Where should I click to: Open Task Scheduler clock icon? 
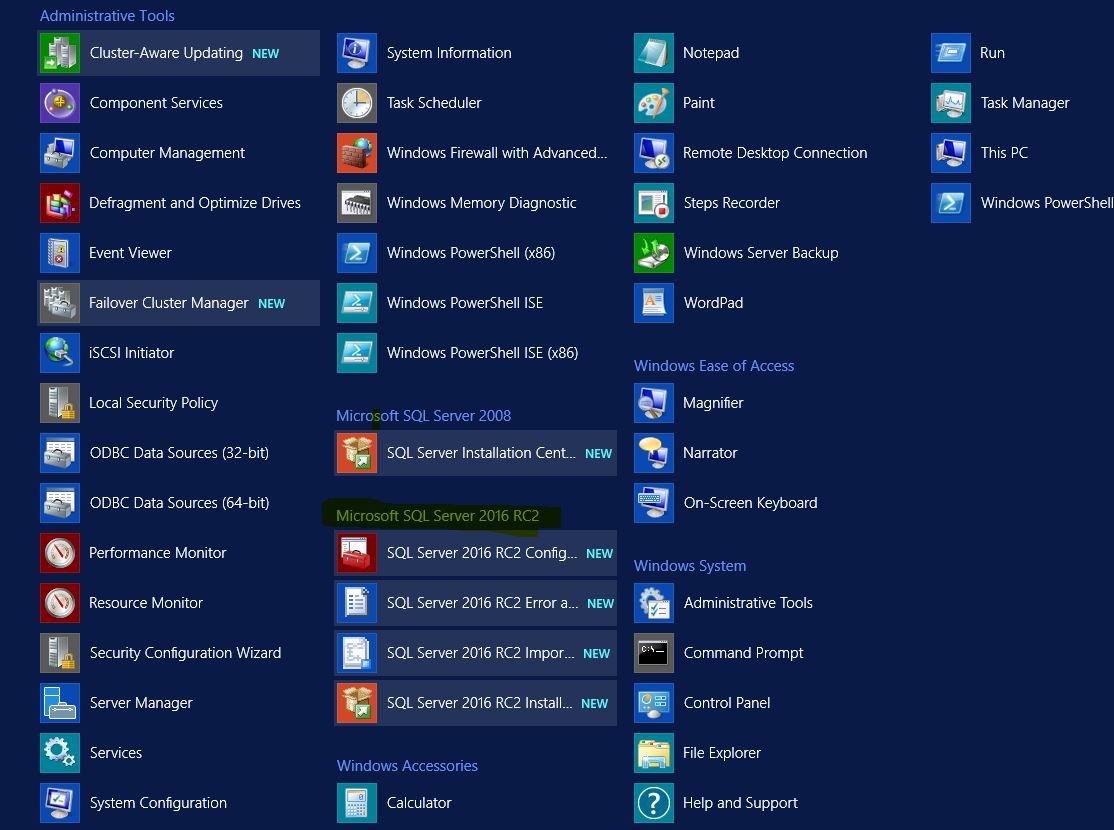point(357,103)
